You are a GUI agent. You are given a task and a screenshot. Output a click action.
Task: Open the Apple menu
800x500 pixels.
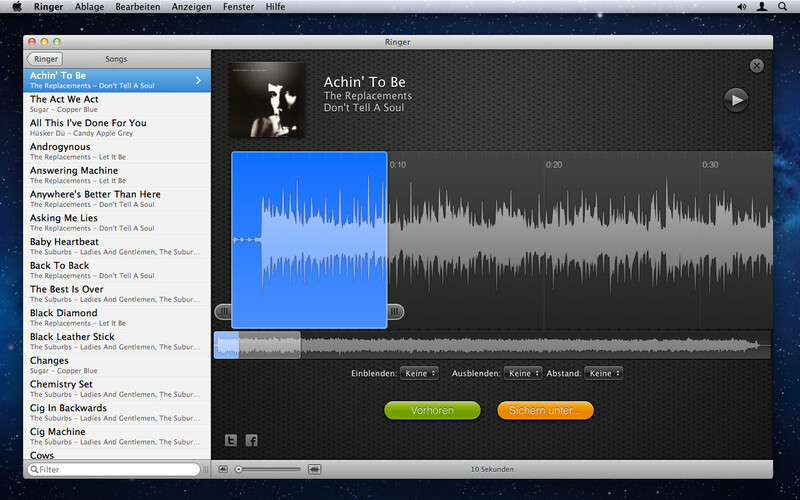(17, 7)
